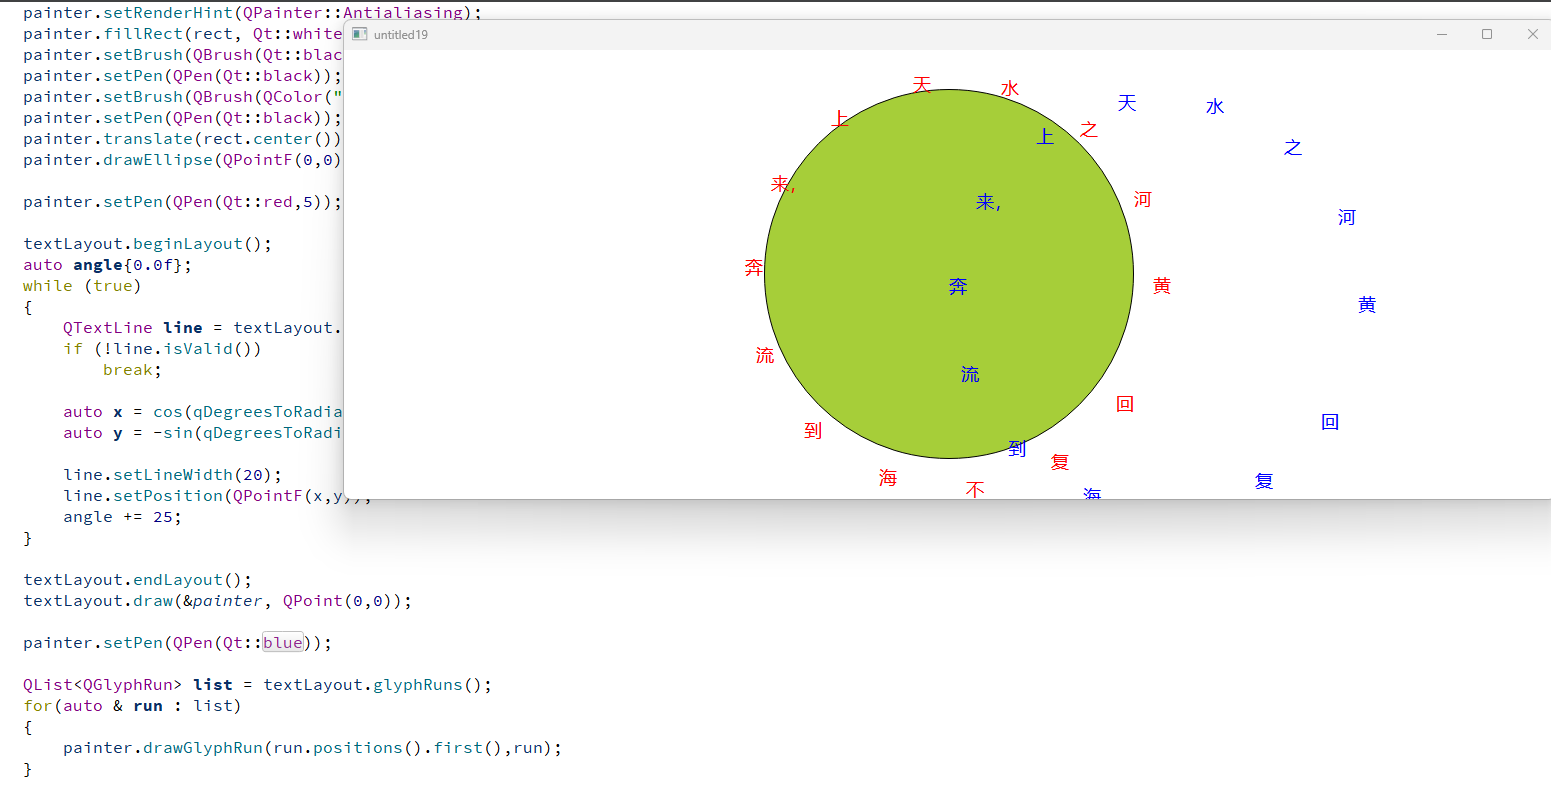
Task: Click the textLayout.endLayout(); code line
Action: [x=138, y=580]
